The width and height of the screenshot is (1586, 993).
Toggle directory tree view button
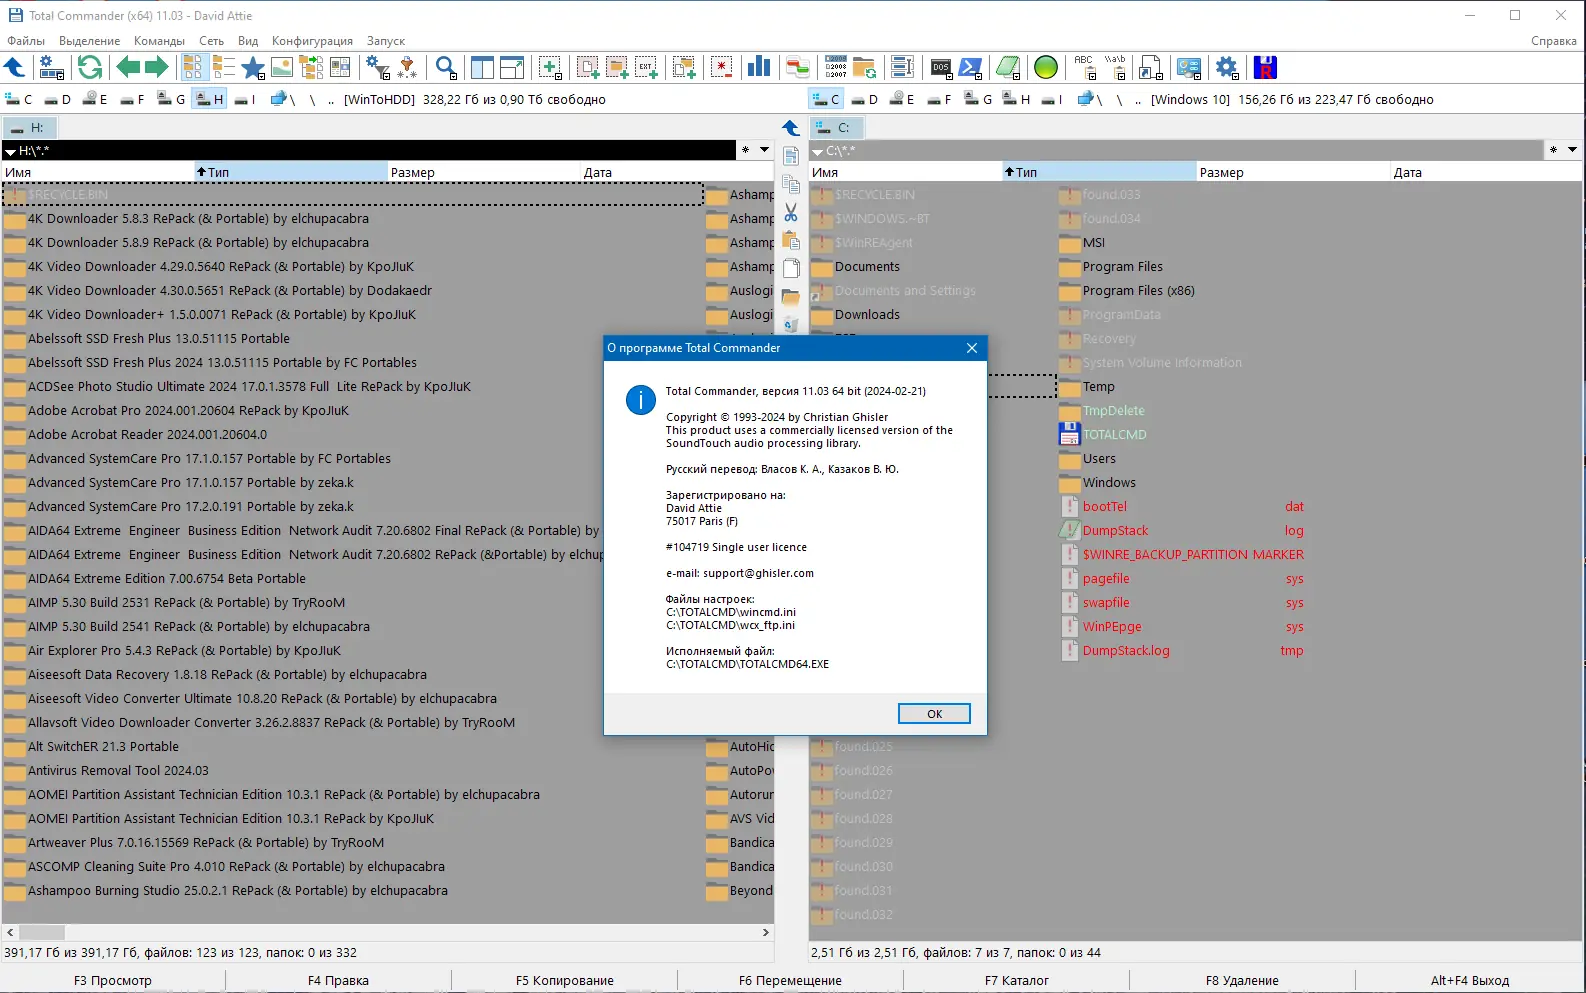click(x=312, y=68)
